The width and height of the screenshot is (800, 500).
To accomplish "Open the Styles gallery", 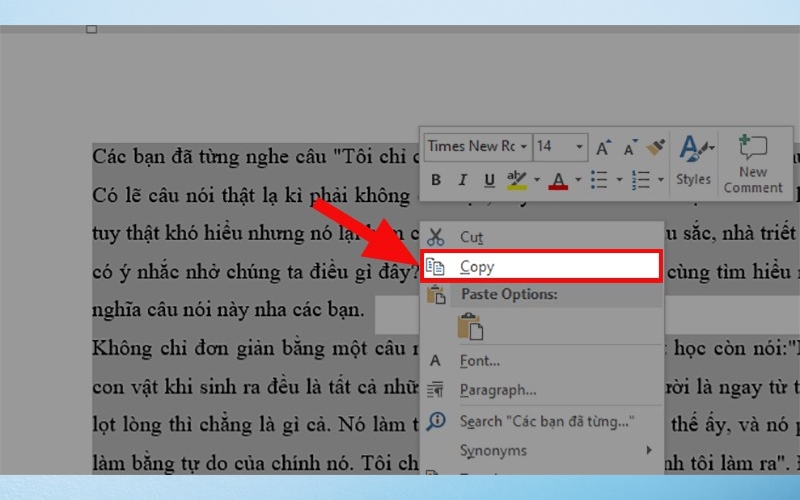I will pos(694,161).
